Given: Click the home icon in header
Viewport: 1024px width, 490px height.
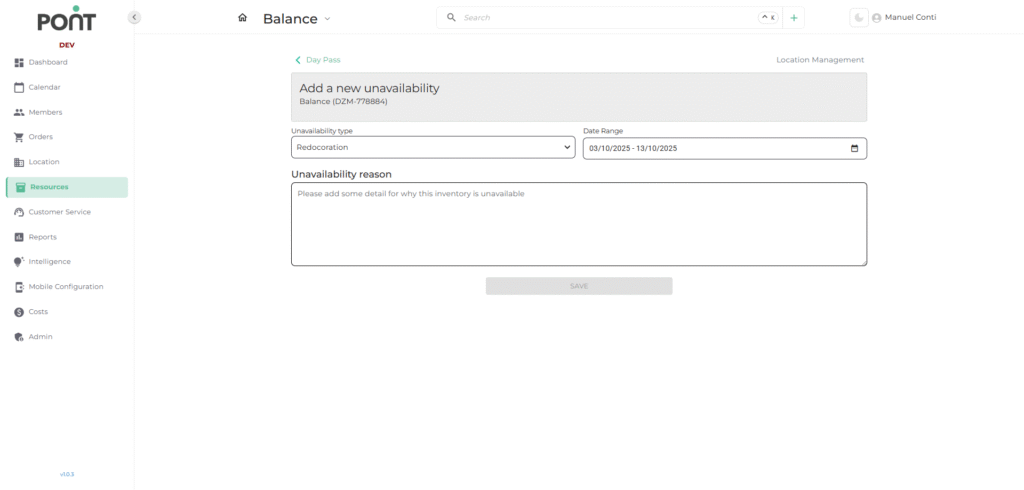Looking at the screenshot, I should click(x=242, y=18).
